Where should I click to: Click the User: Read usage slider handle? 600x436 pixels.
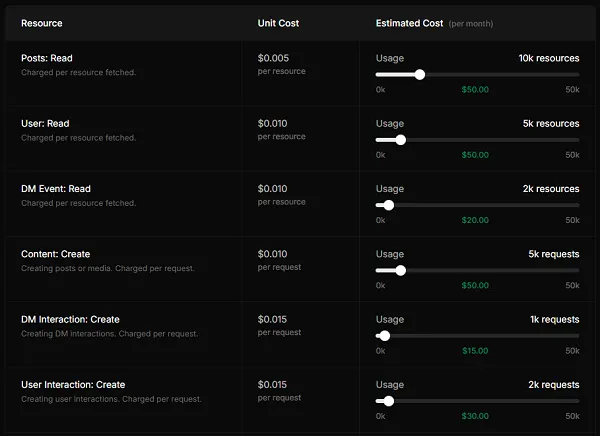coord(401,140)
